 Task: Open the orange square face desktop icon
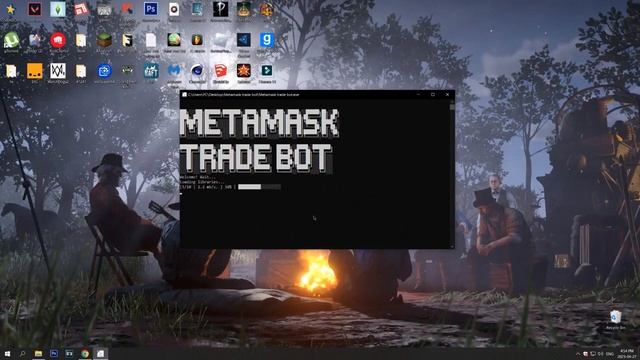(35, 71)
